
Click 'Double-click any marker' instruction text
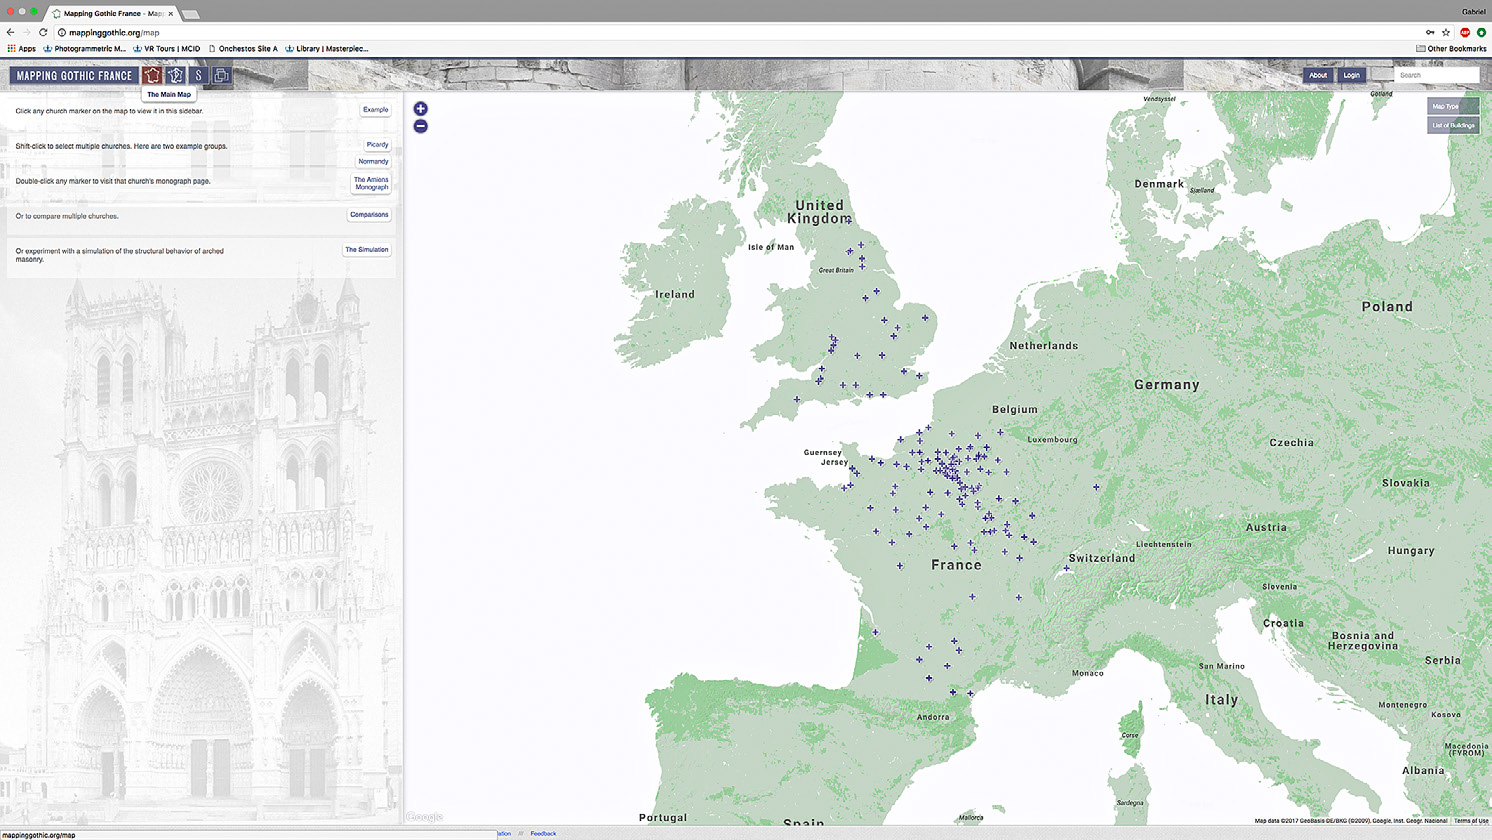coord(113,181)
